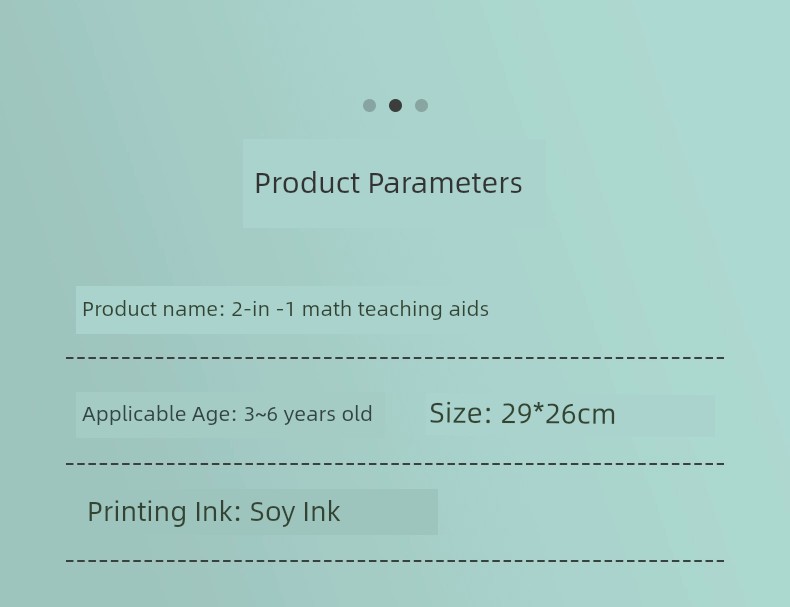Select the third pagination dot
Viewport: 790px width, 607px height.
421,106
